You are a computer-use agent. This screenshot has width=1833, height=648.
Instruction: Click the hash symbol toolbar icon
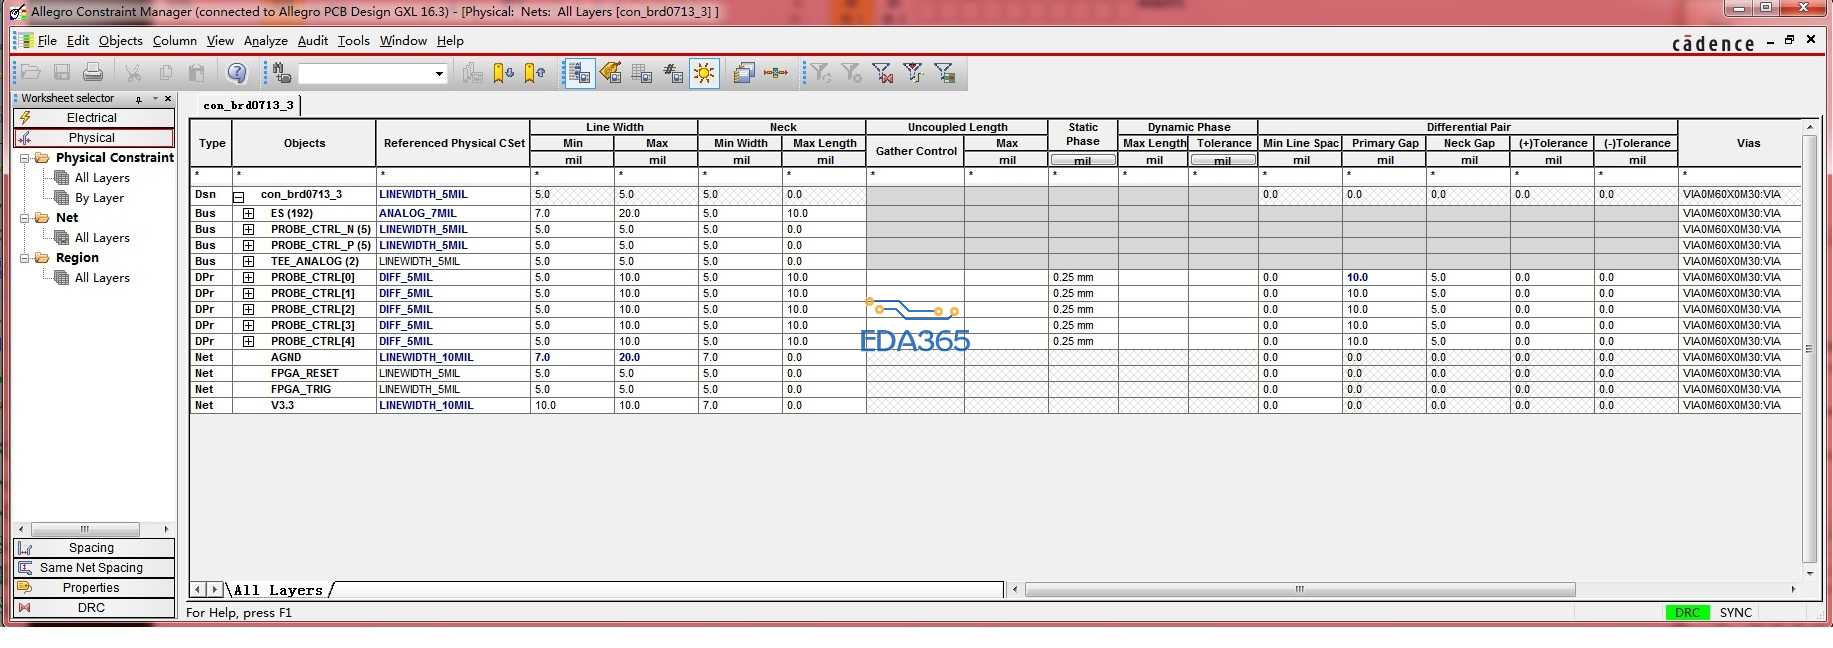673,73
